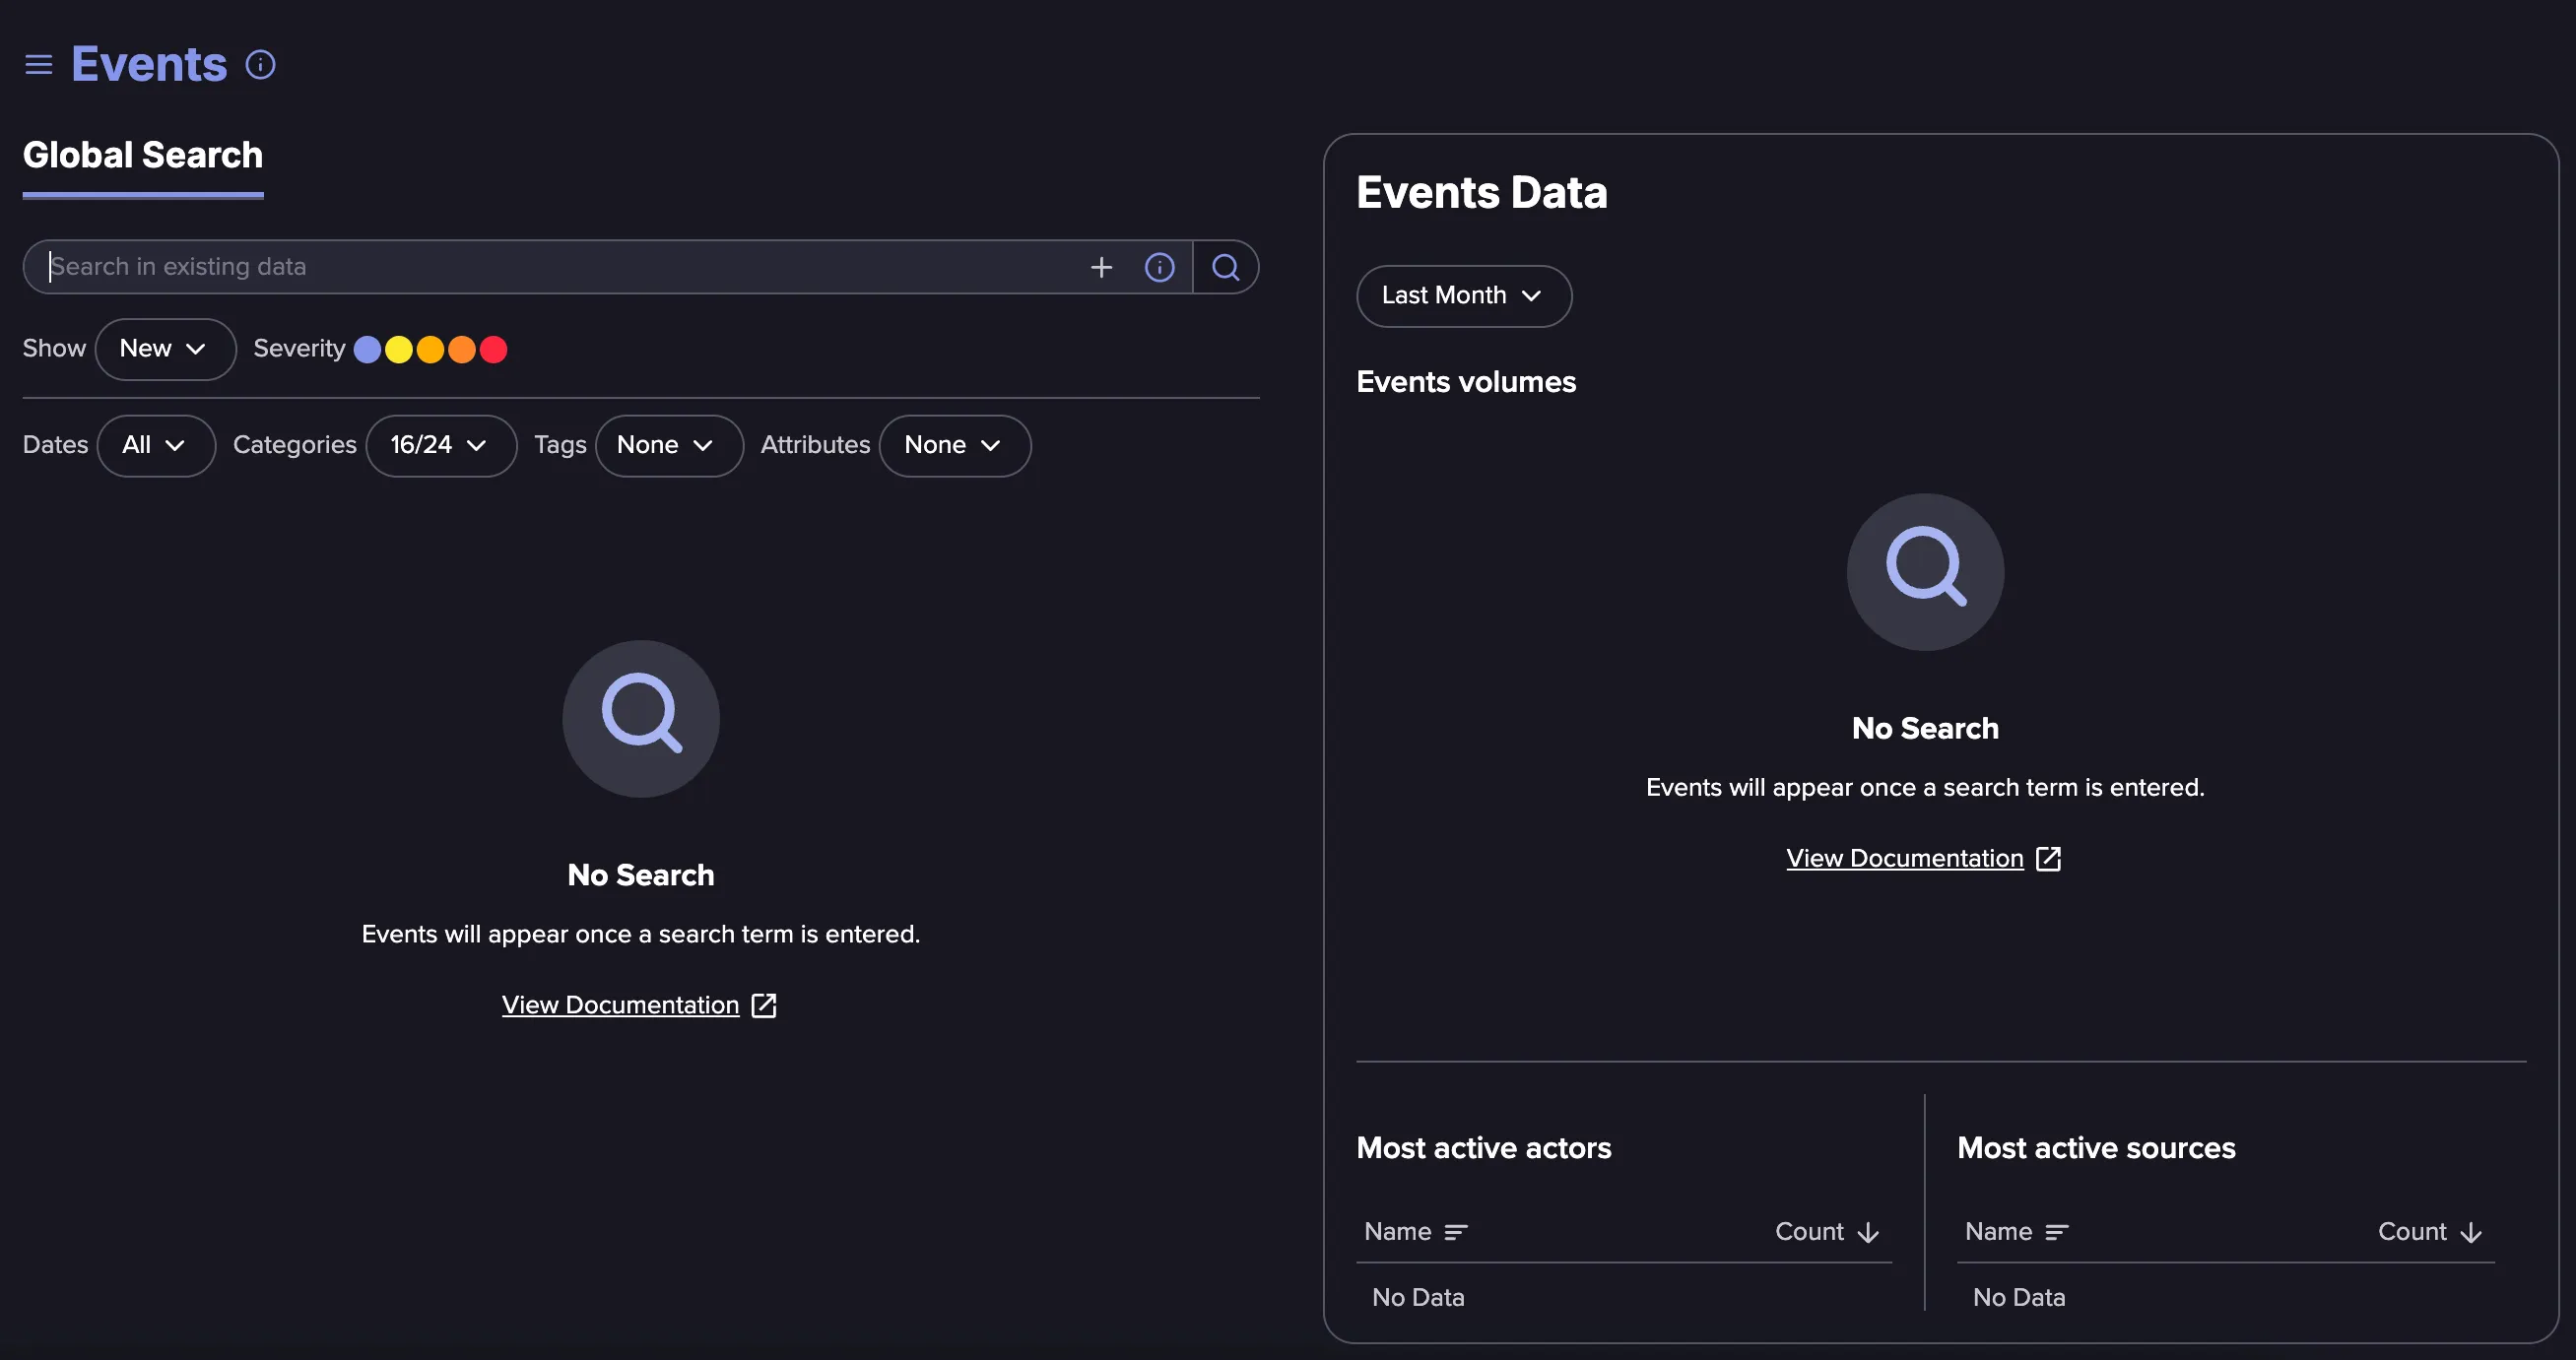Toggle the blue severity filter dot
Screen dimensions: 2576x1360
(x=367, y=349)
